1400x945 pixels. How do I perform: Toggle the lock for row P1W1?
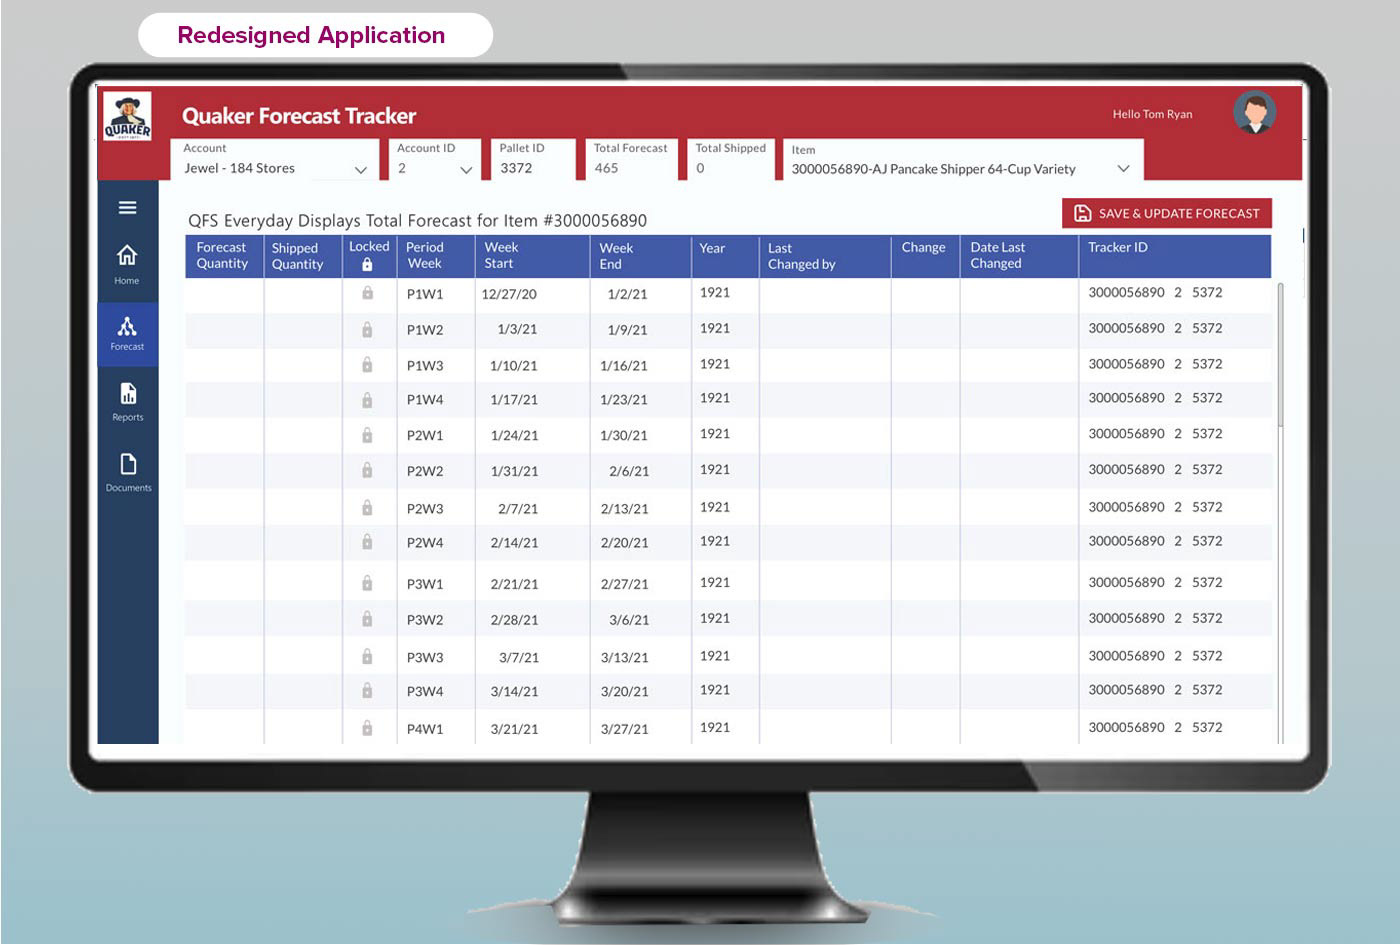pyautogui.click(x=367, y=293)
